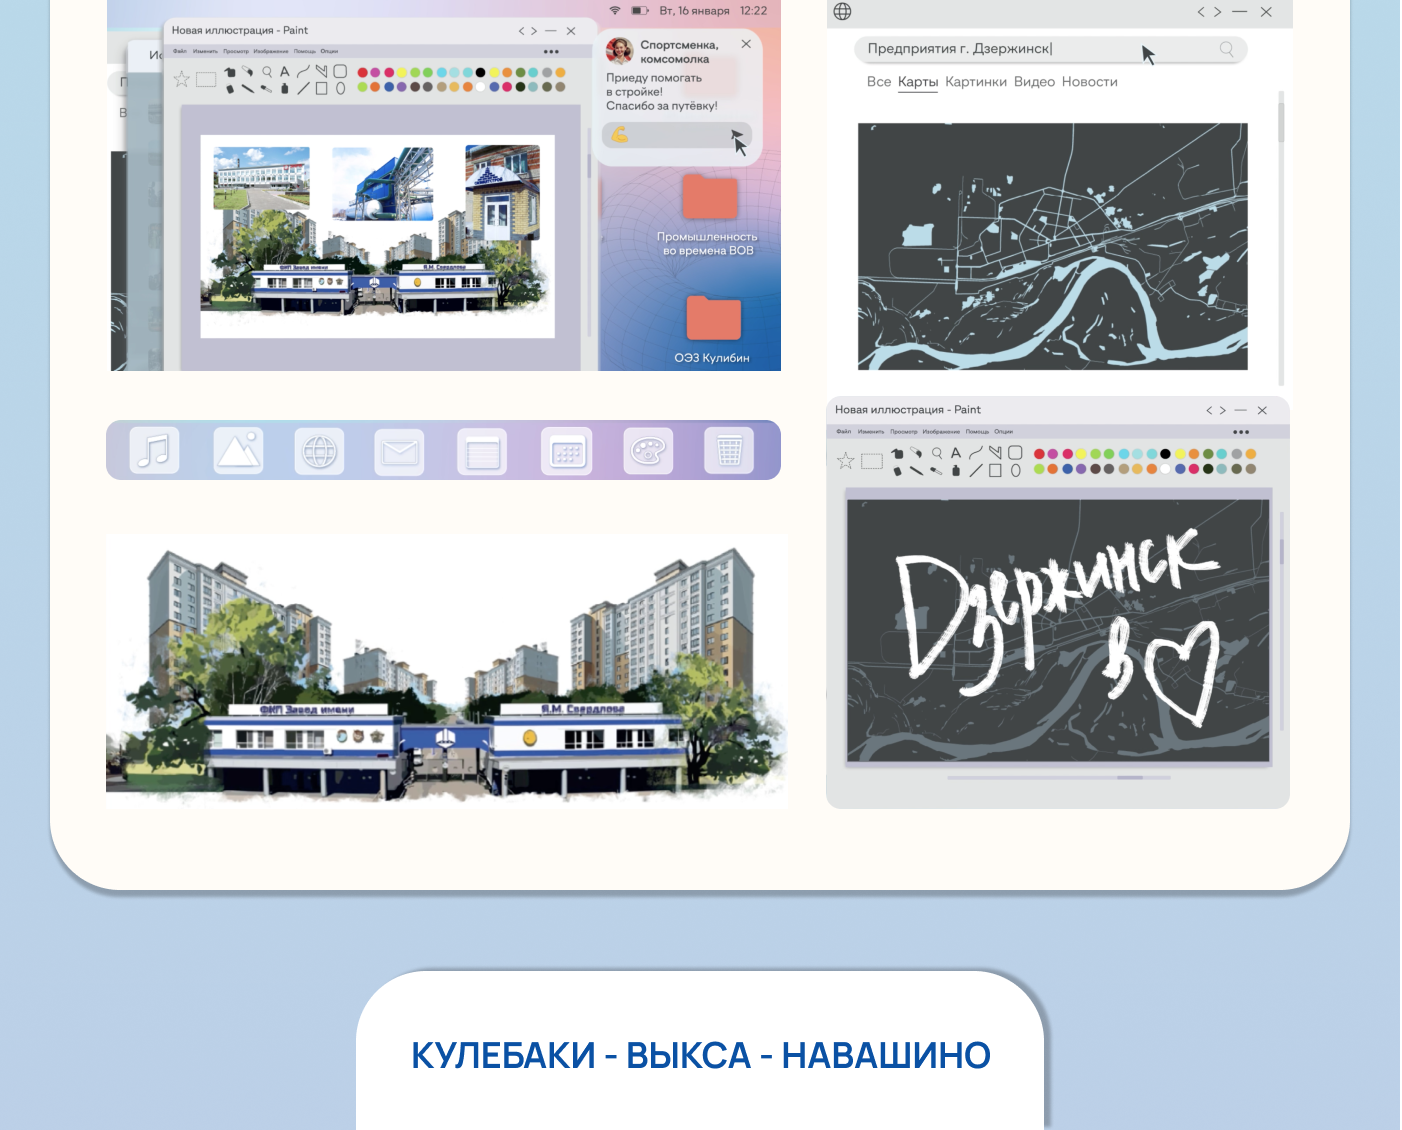Dismiss the Спортсменка, комсомолка notification

[746, 44]
